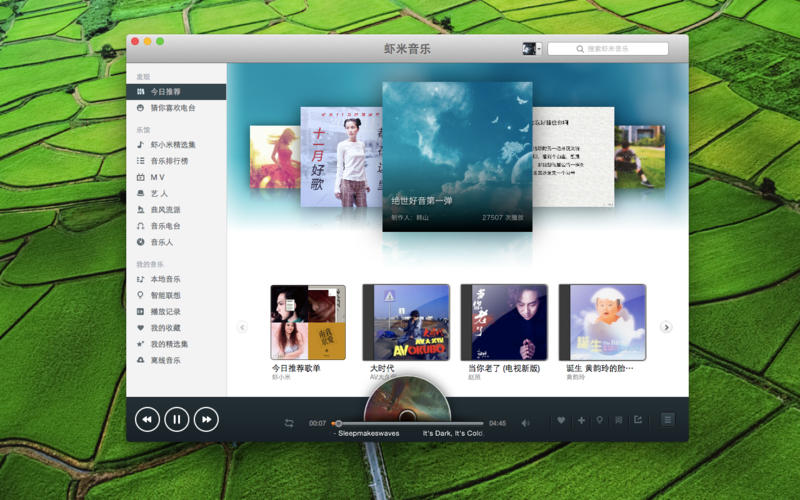Viewport: 800px width, 500px height.
Task: Share the current song
Action: [638, 420]
